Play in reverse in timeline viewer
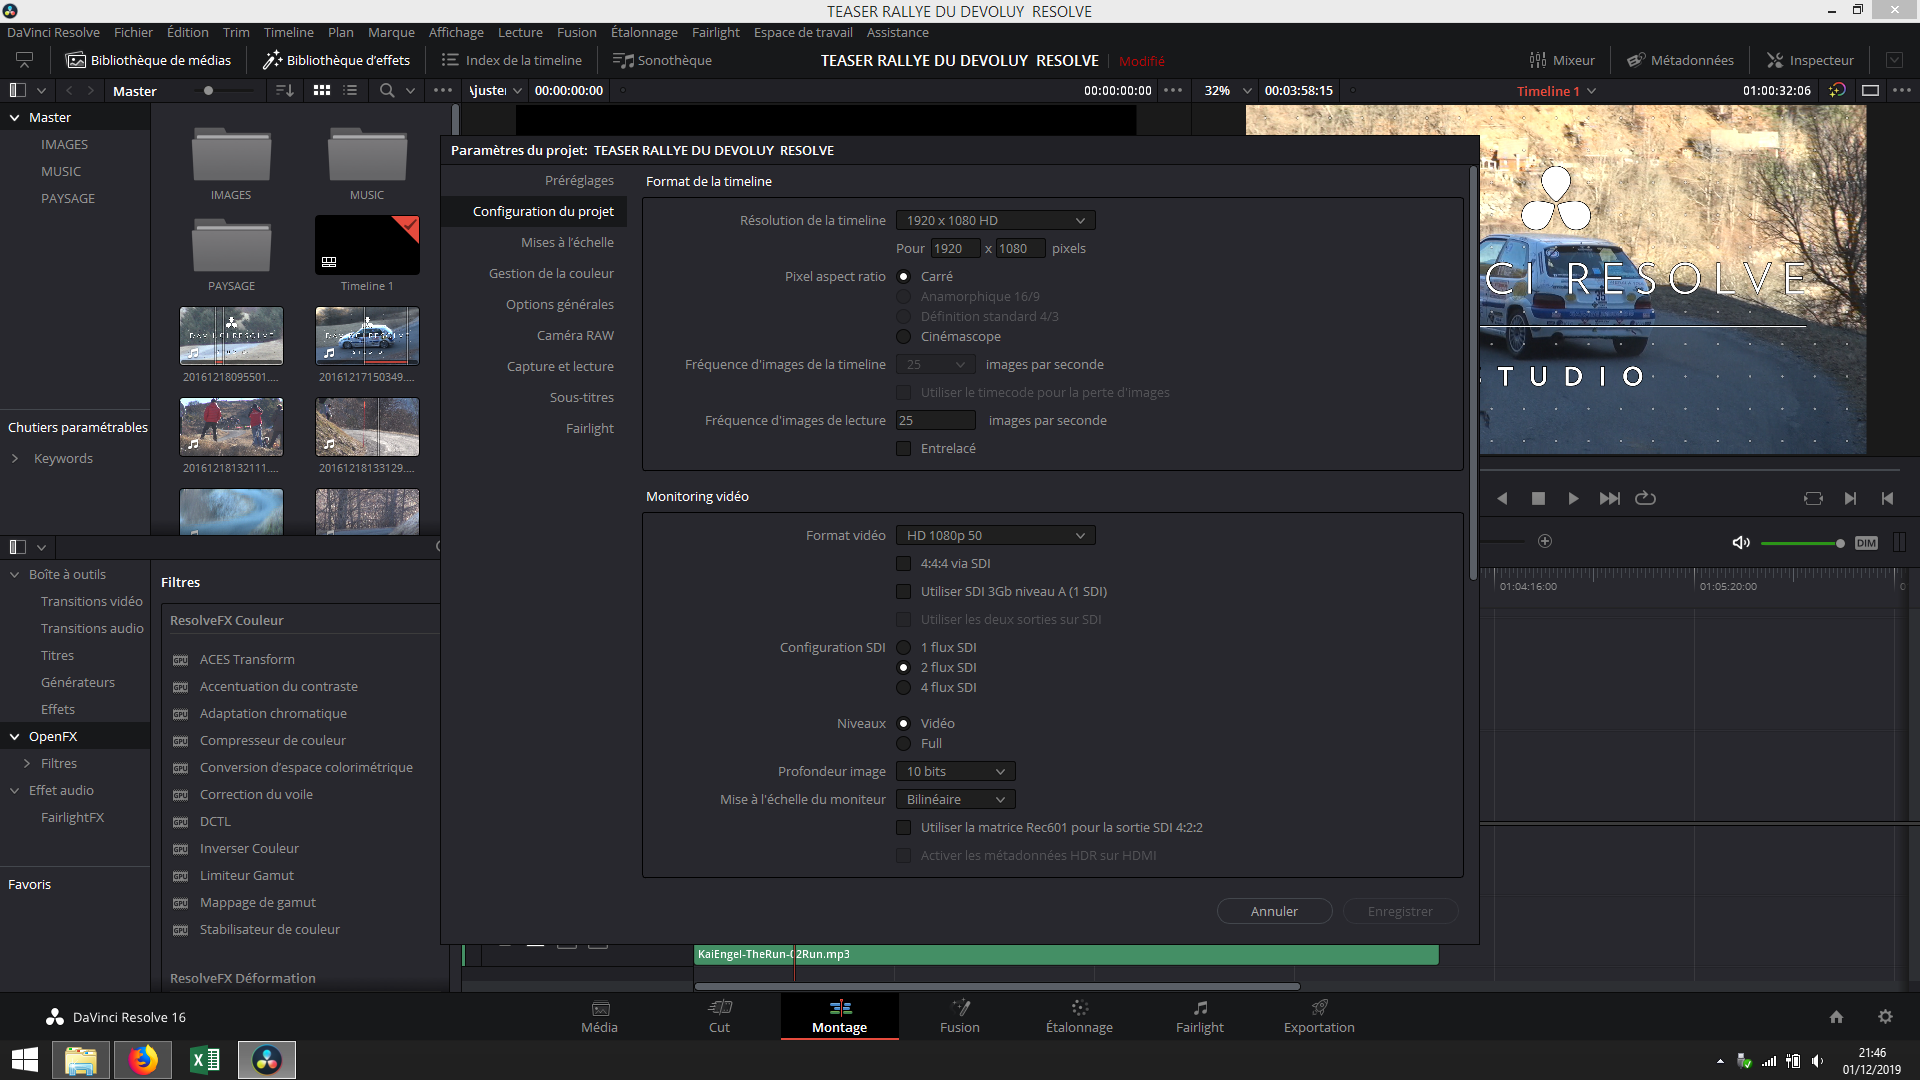Screen dimensions: 1920x1080 [x=1502, y=498]
